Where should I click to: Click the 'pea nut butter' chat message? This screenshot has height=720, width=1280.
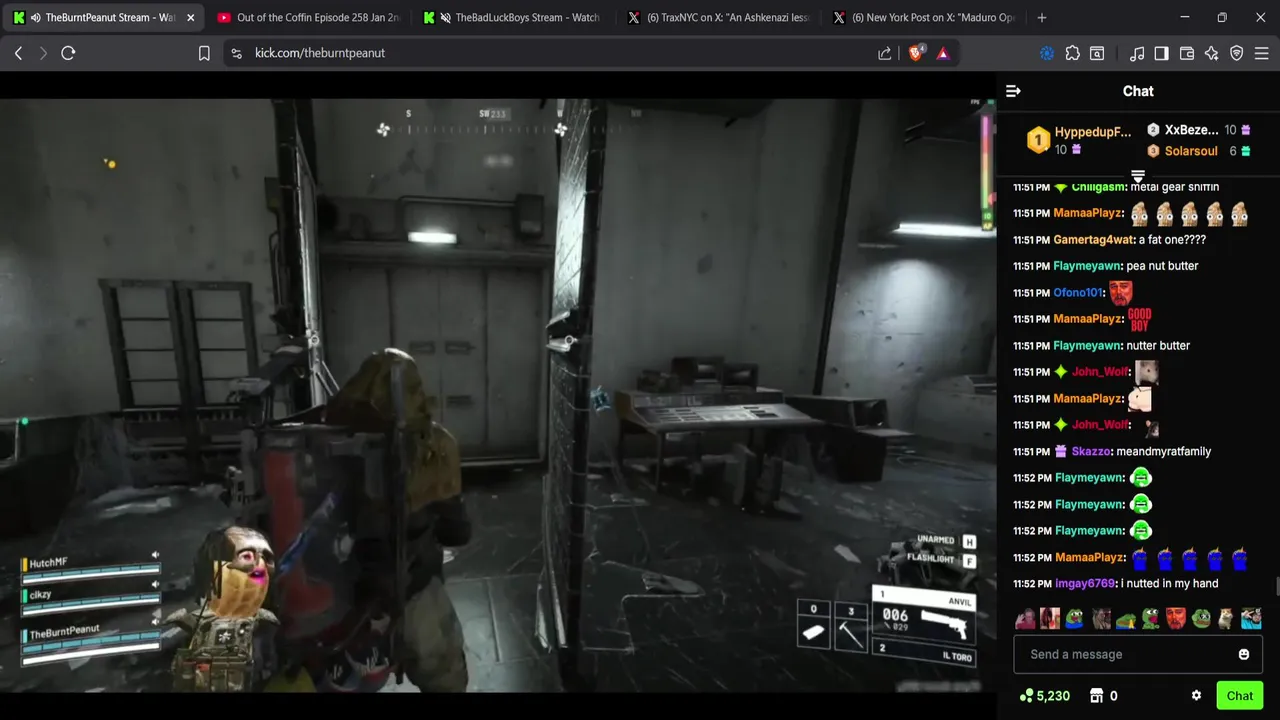[1162, 266]
